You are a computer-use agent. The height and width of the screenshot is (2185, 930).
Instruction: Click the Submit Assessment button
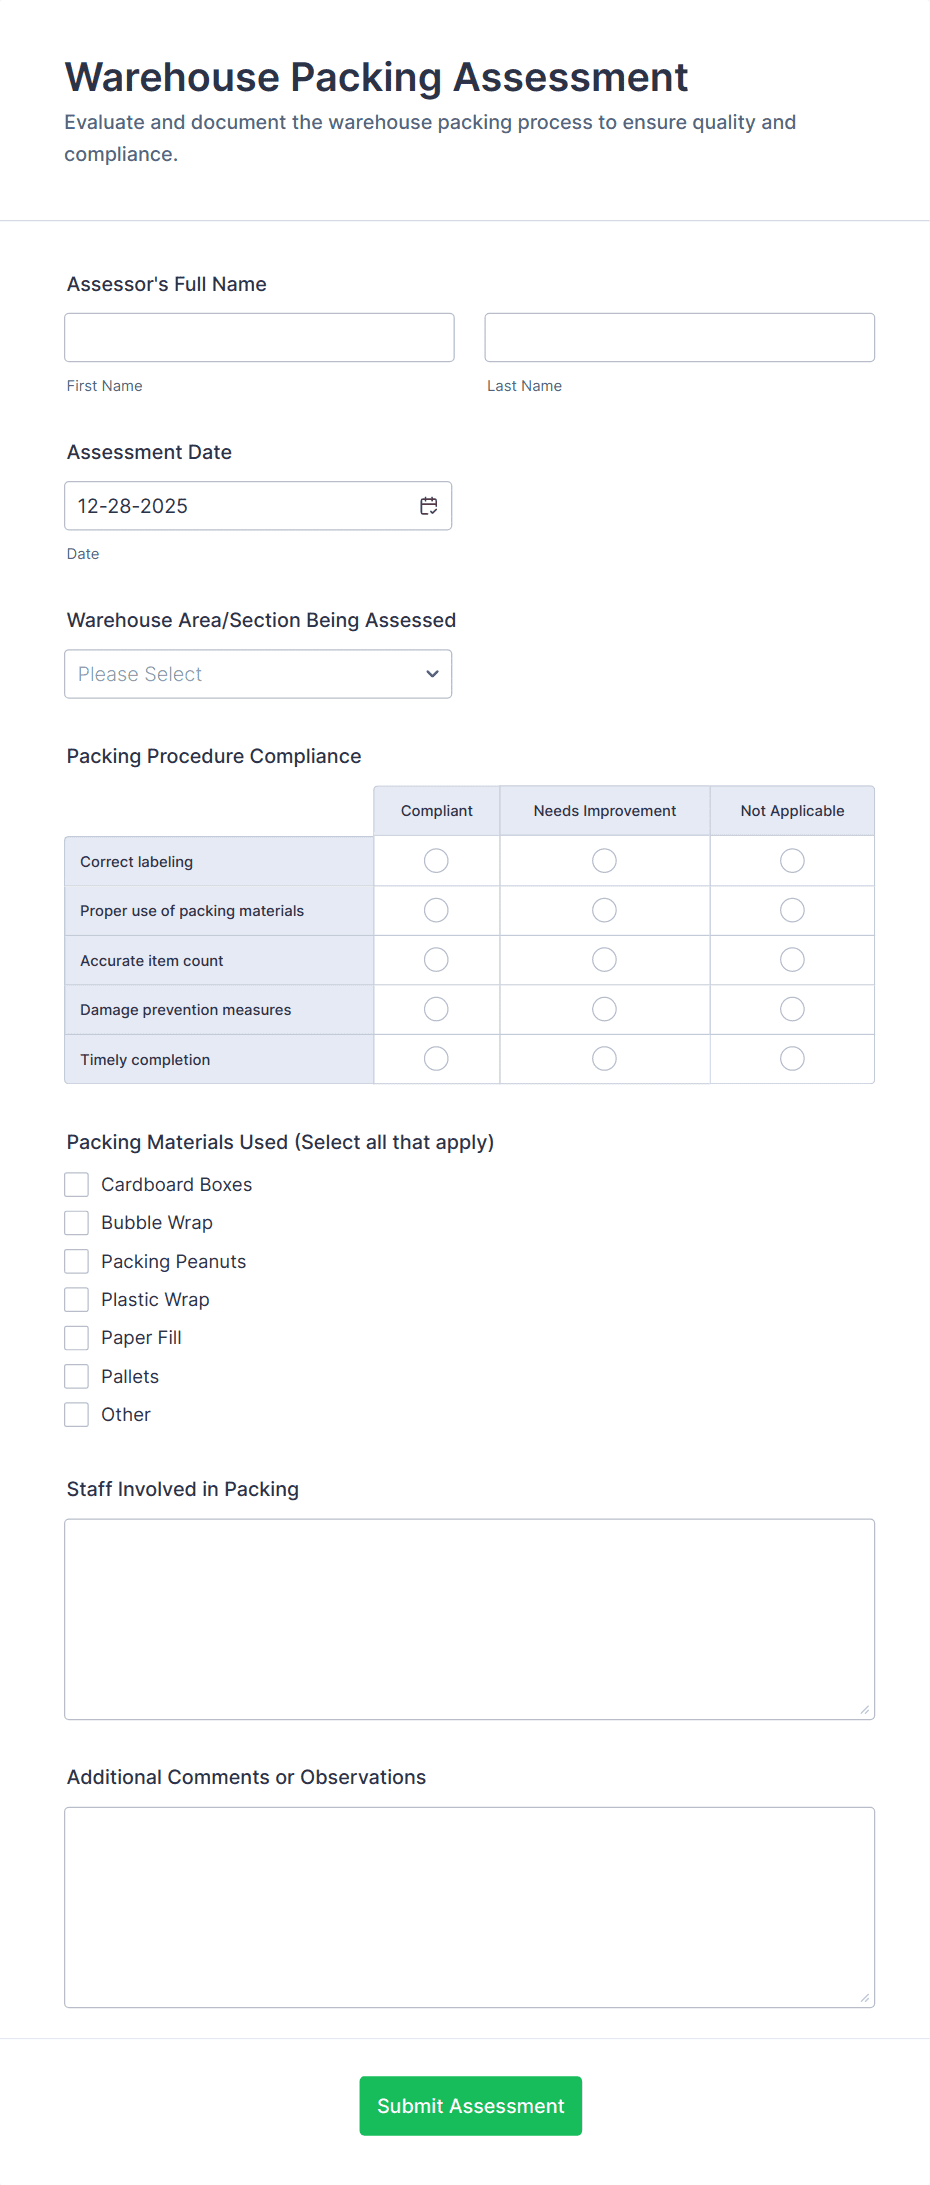470,2105
